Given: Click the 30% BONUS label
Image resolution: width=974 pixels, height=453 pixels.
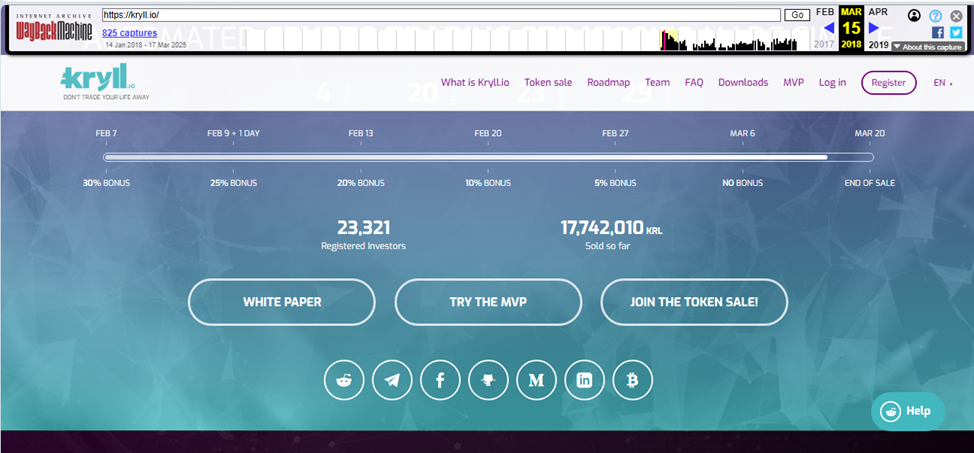Looking at the screenshot, I should pos(106,183).
